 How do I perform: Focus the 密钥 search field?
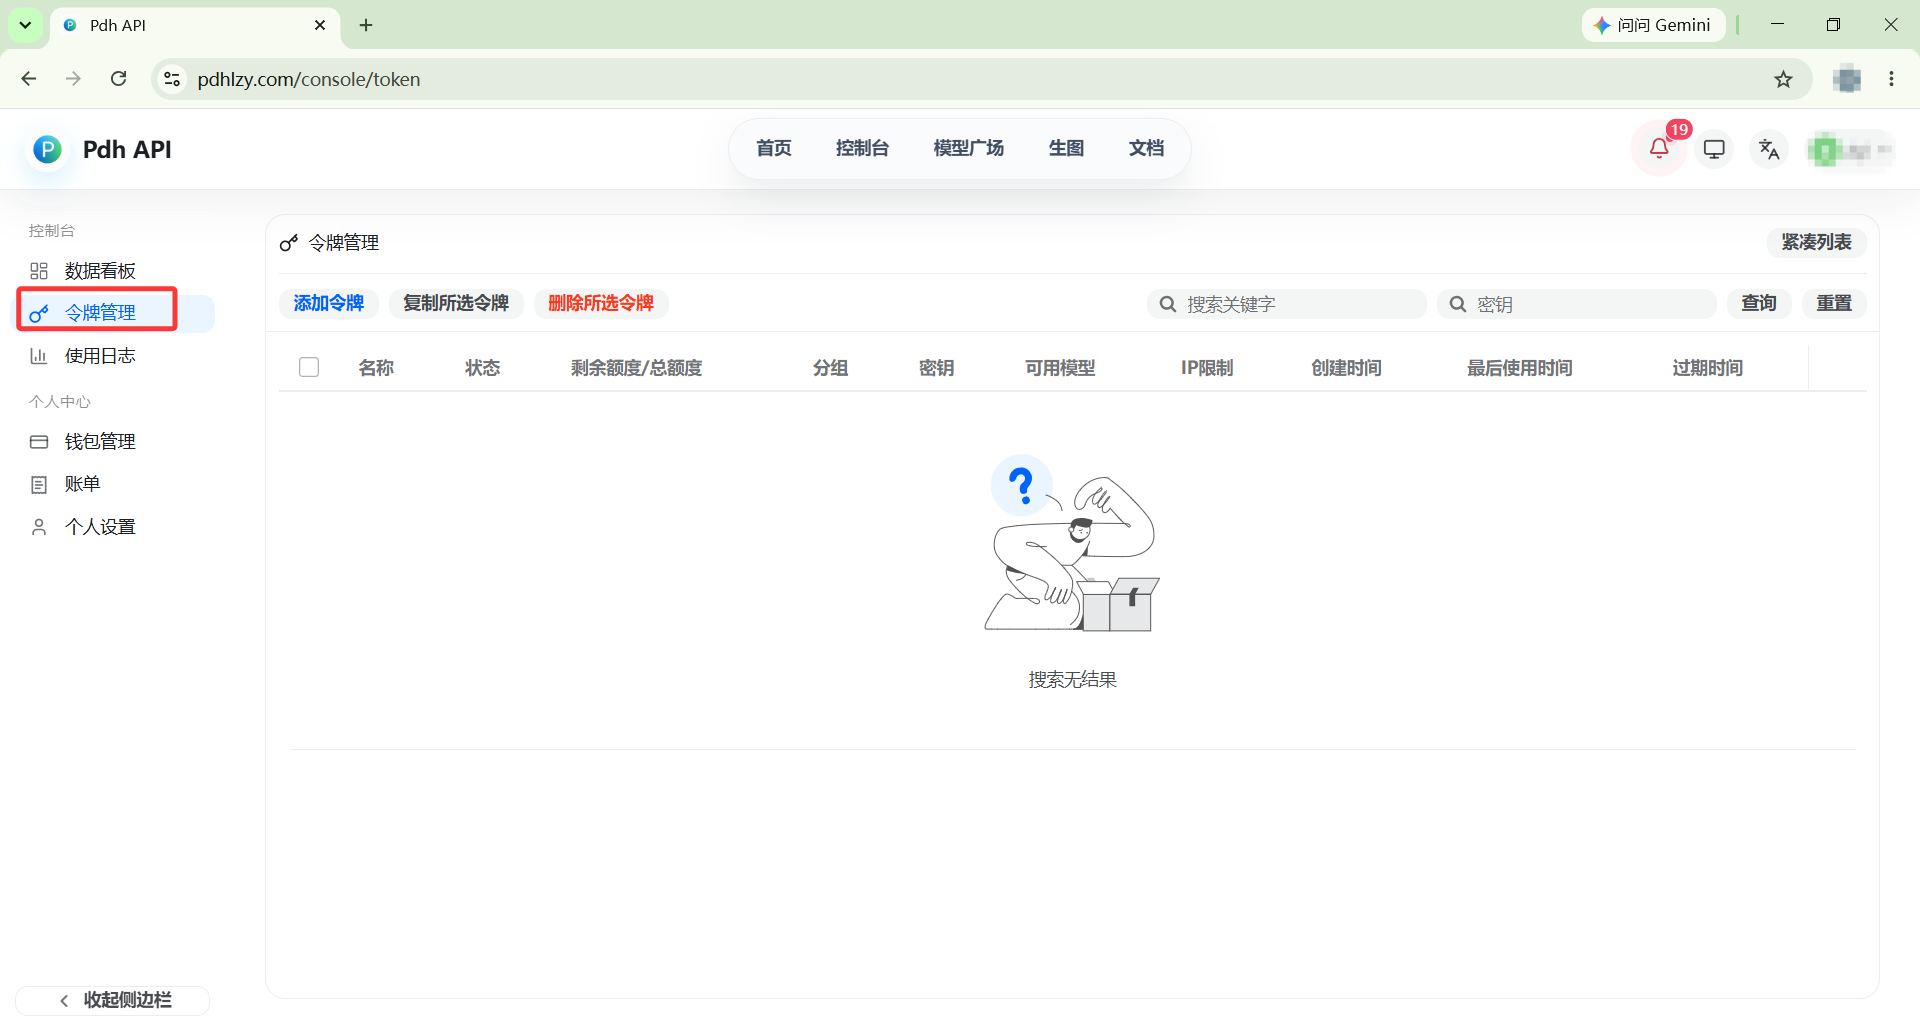[1577, 304]
